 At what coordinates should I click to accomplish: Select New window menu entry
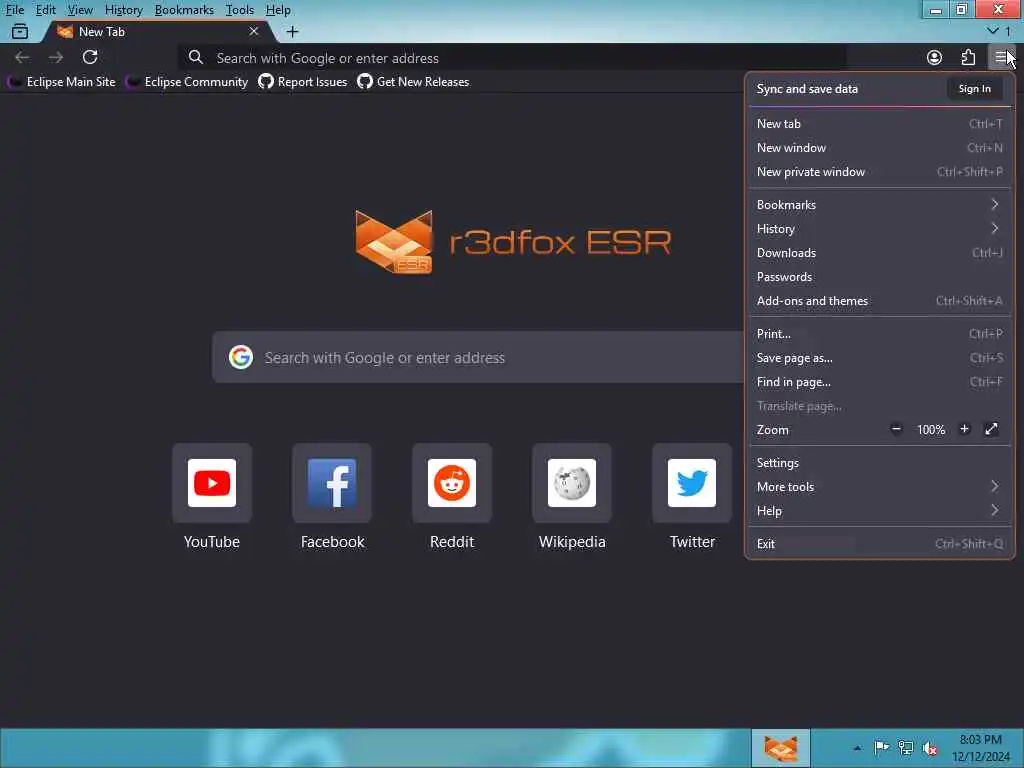pyautogui.click(x=879, y=148)
